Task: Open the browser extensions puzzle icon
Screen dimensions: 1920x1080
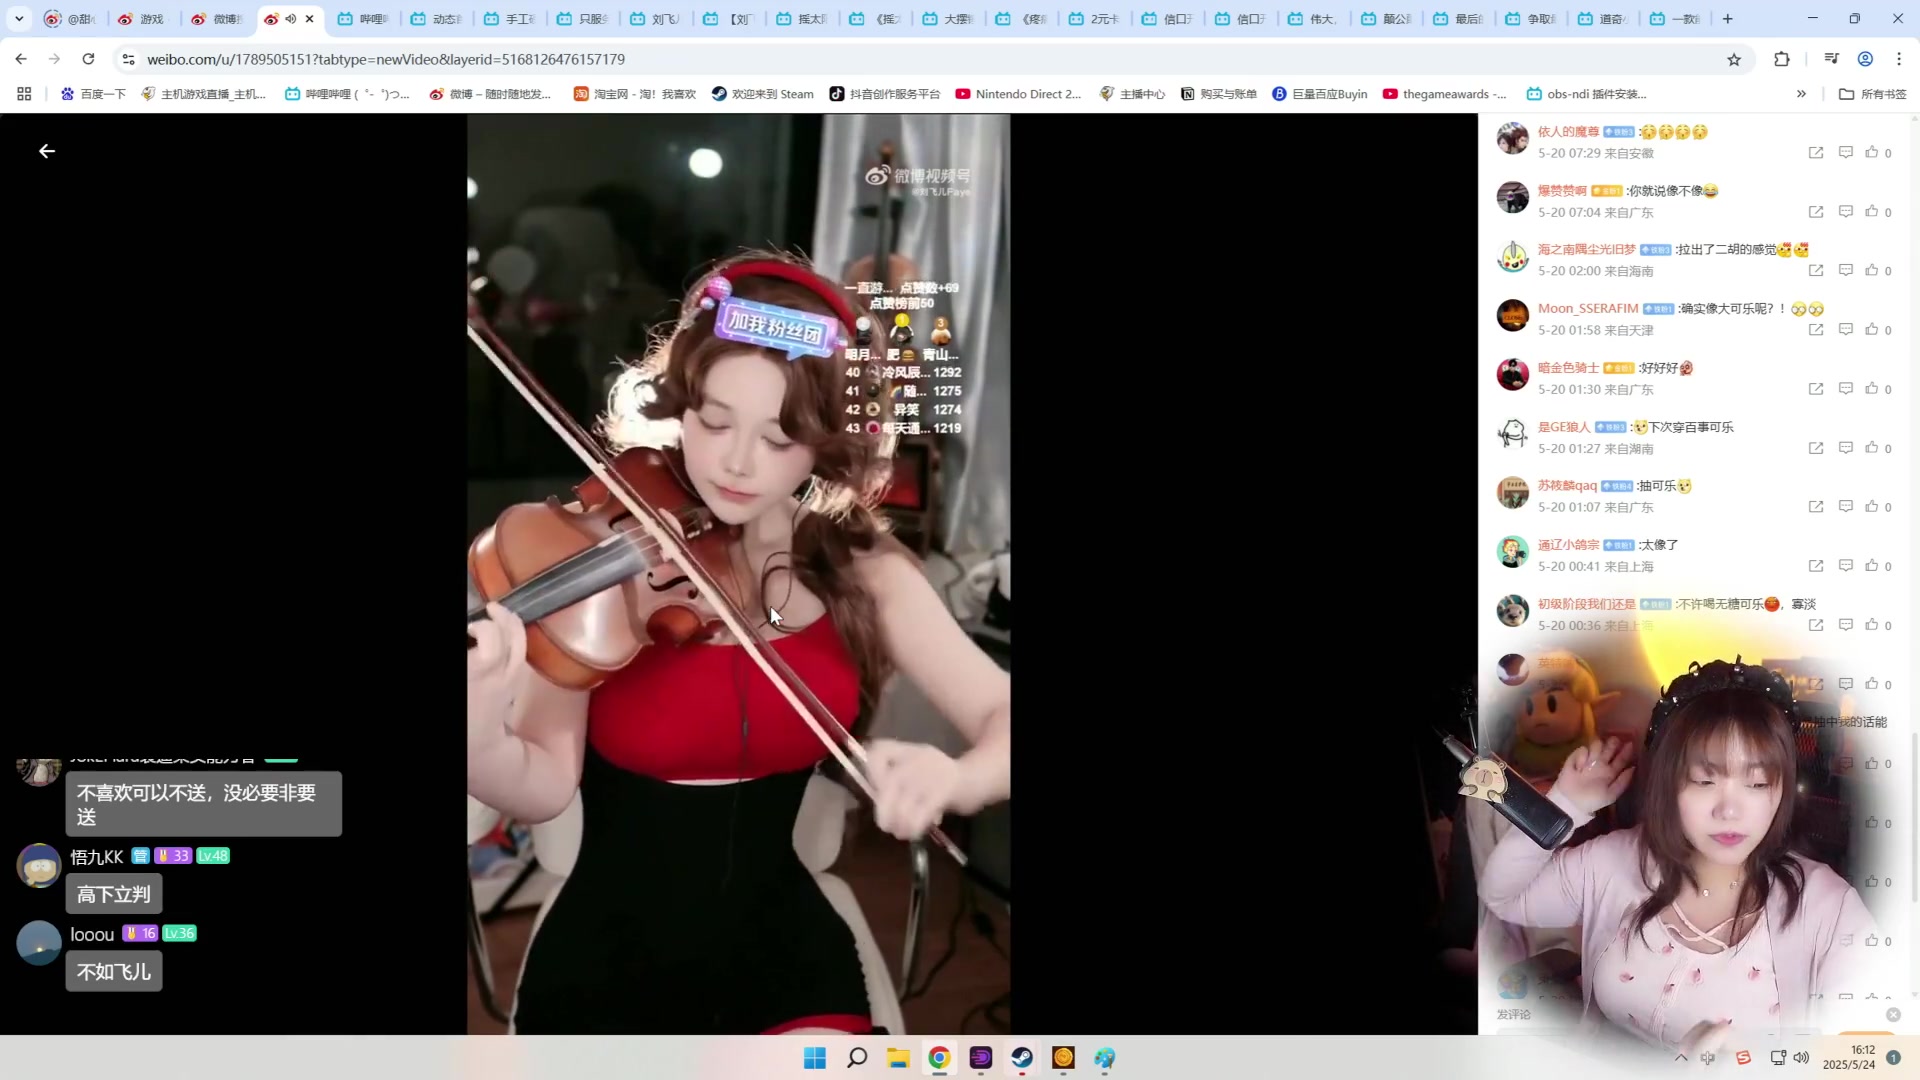Action: 1782,59
